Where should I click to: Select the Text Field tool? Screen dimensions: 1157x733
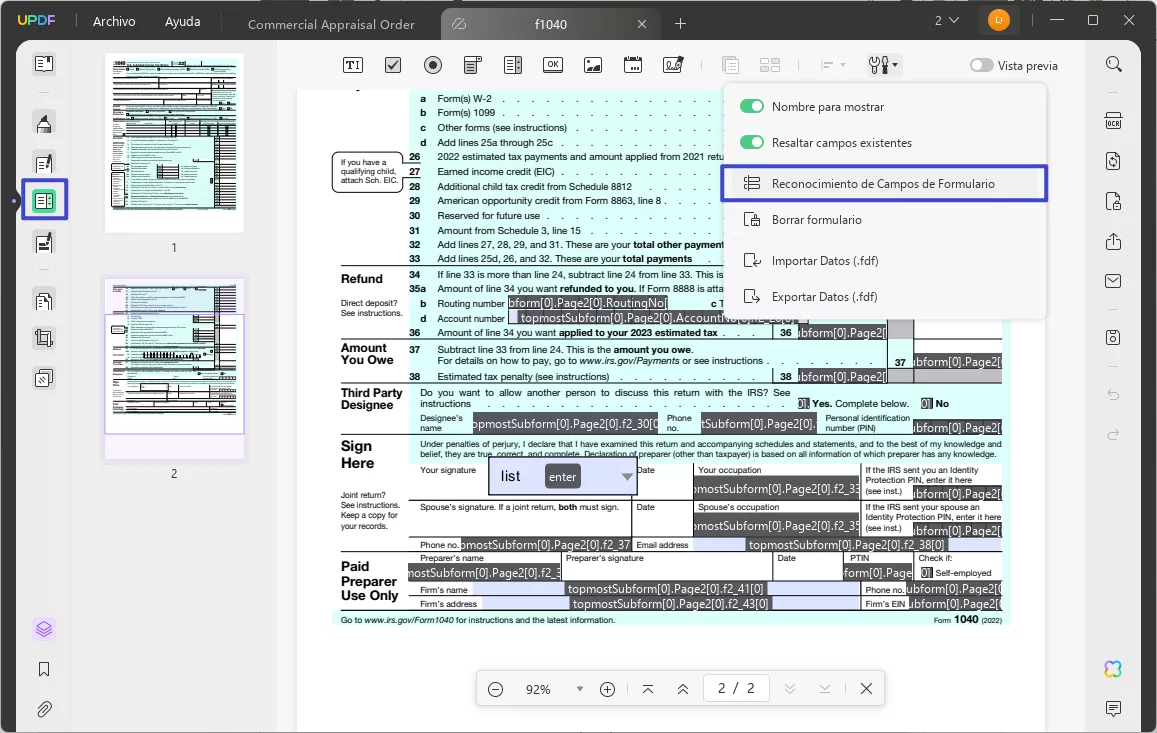tap(353, 65)
